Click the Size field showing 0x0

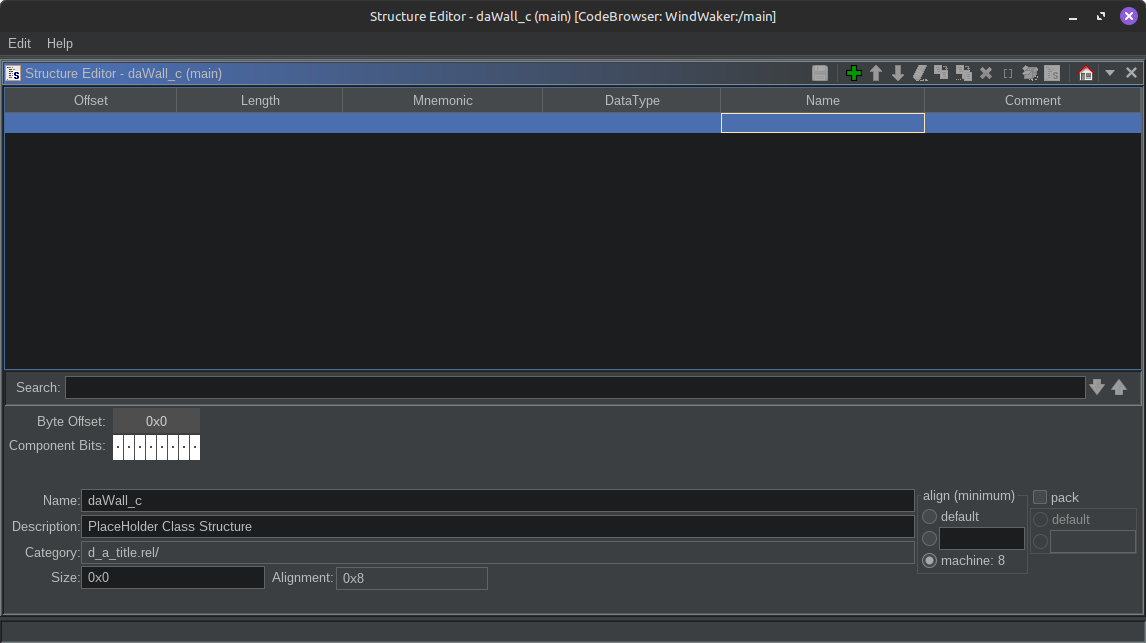(172, 577)
